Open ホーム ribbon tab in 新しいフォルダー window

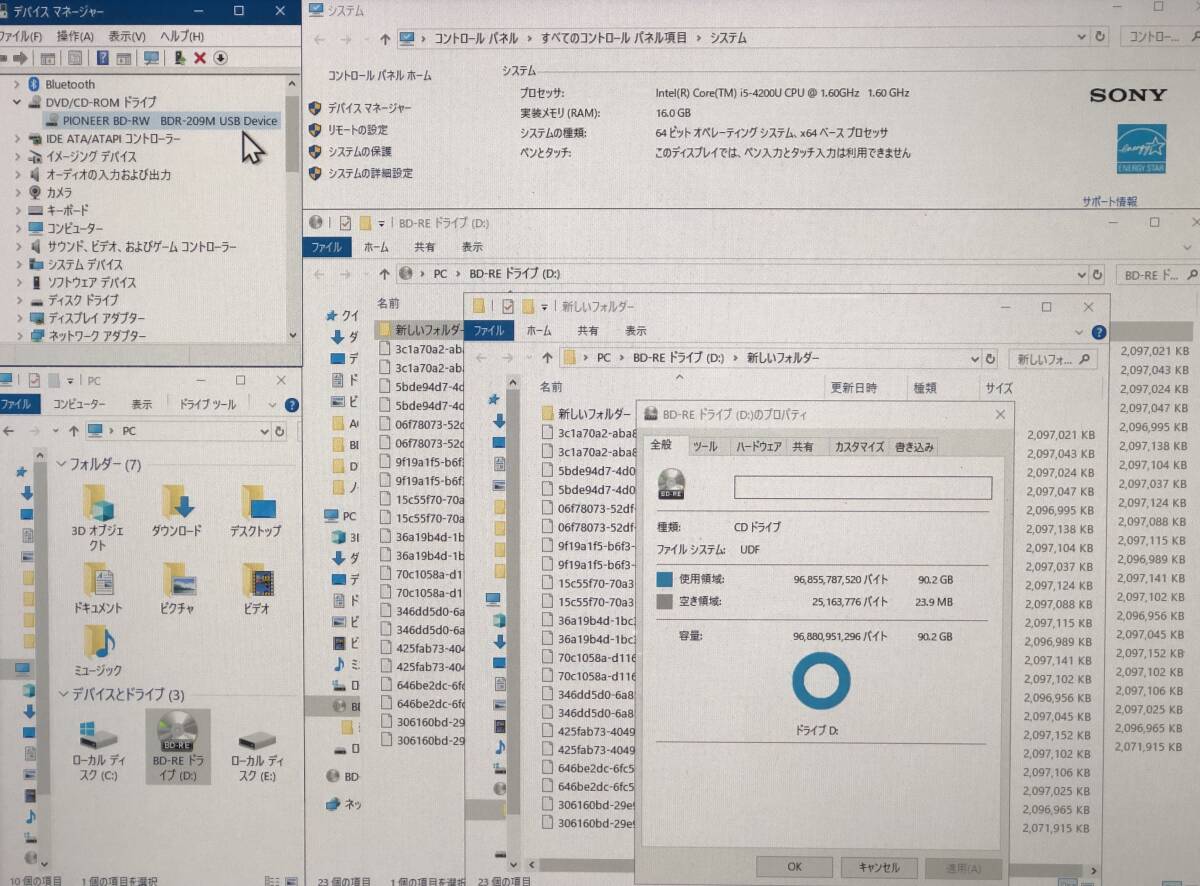(539, 331)
